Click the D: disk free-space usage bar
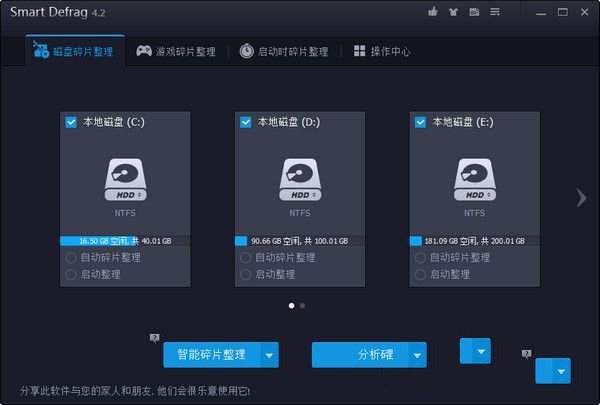This screenshot has height=405, width=600. pos(300,241)
